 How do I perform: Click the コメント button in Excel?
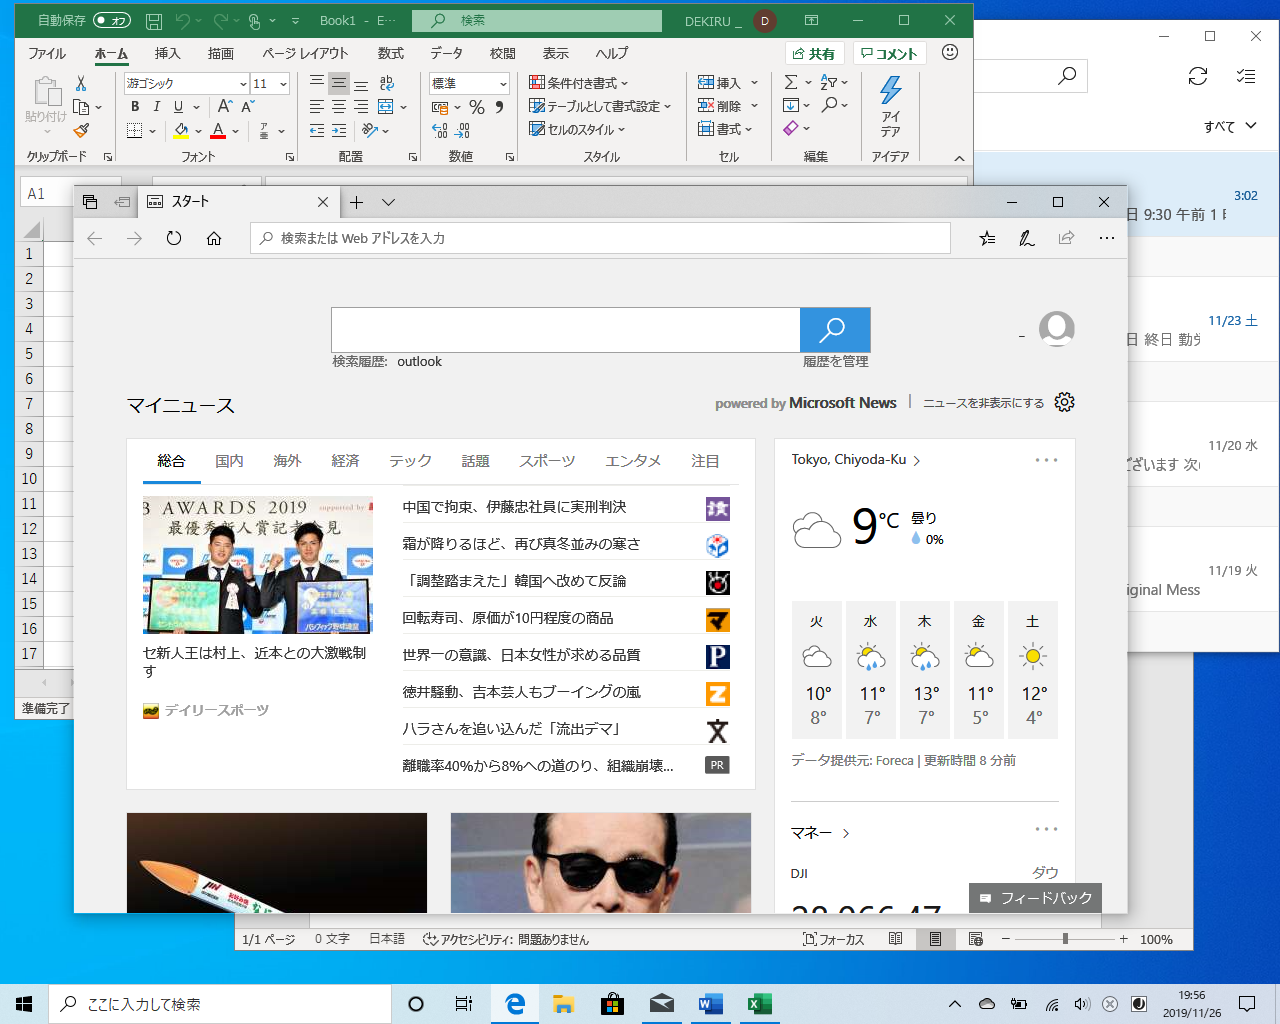tap(889, 54)
